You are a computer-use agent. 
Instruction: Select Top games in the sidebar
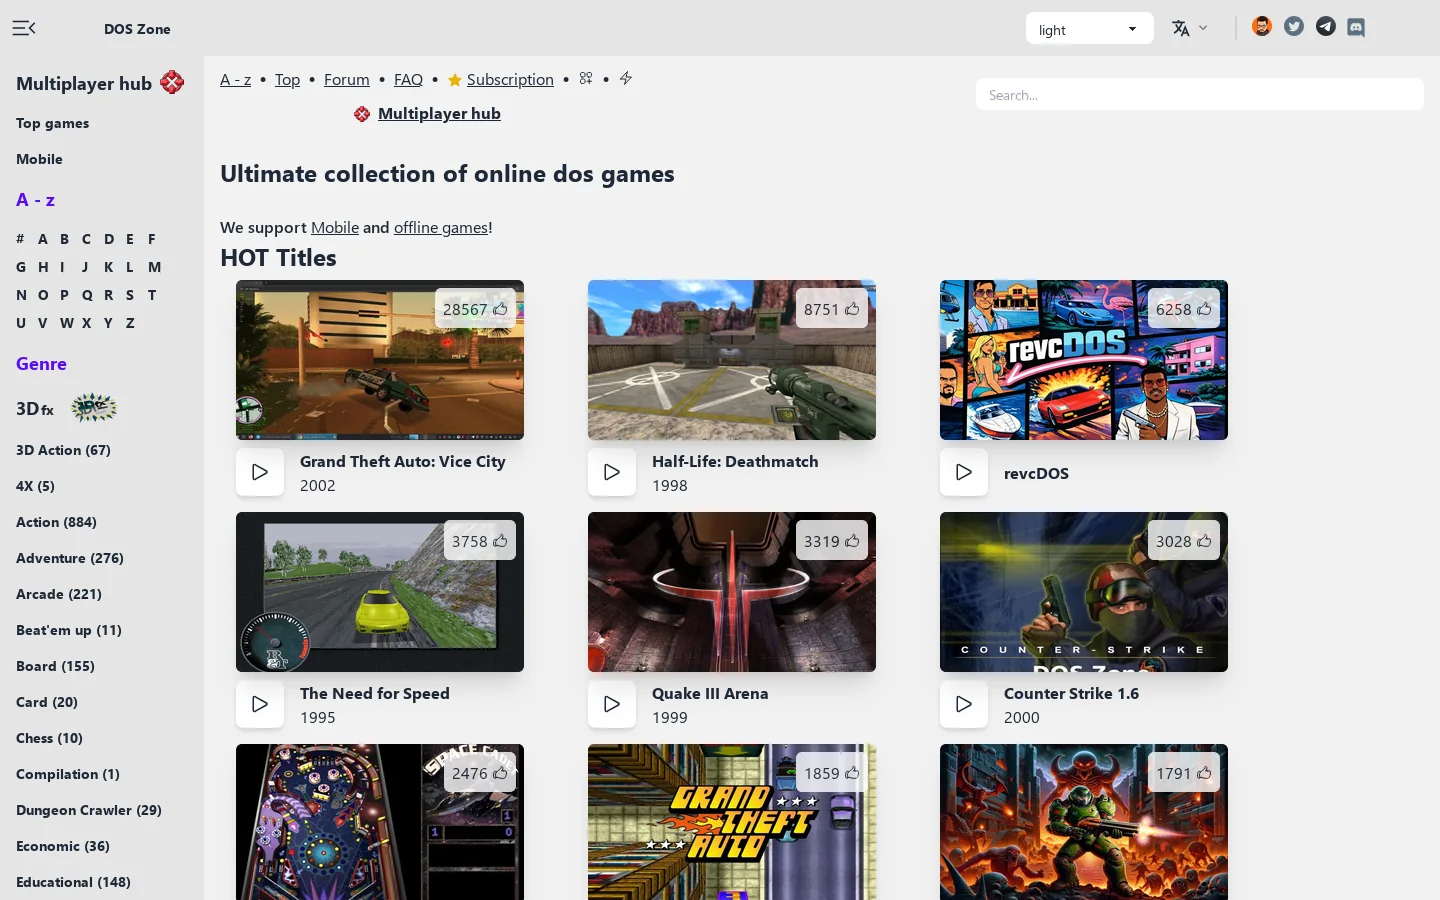pos(53,123)
